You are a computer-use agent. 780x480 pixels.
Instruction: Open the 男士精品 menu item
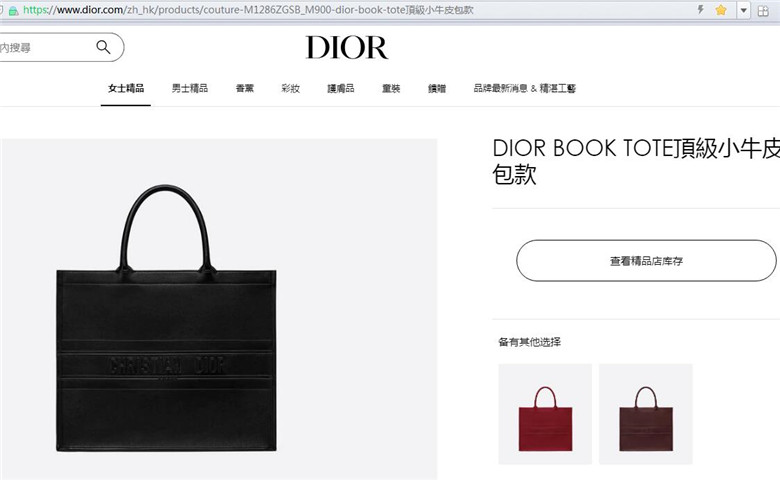(x=190, y=89)
